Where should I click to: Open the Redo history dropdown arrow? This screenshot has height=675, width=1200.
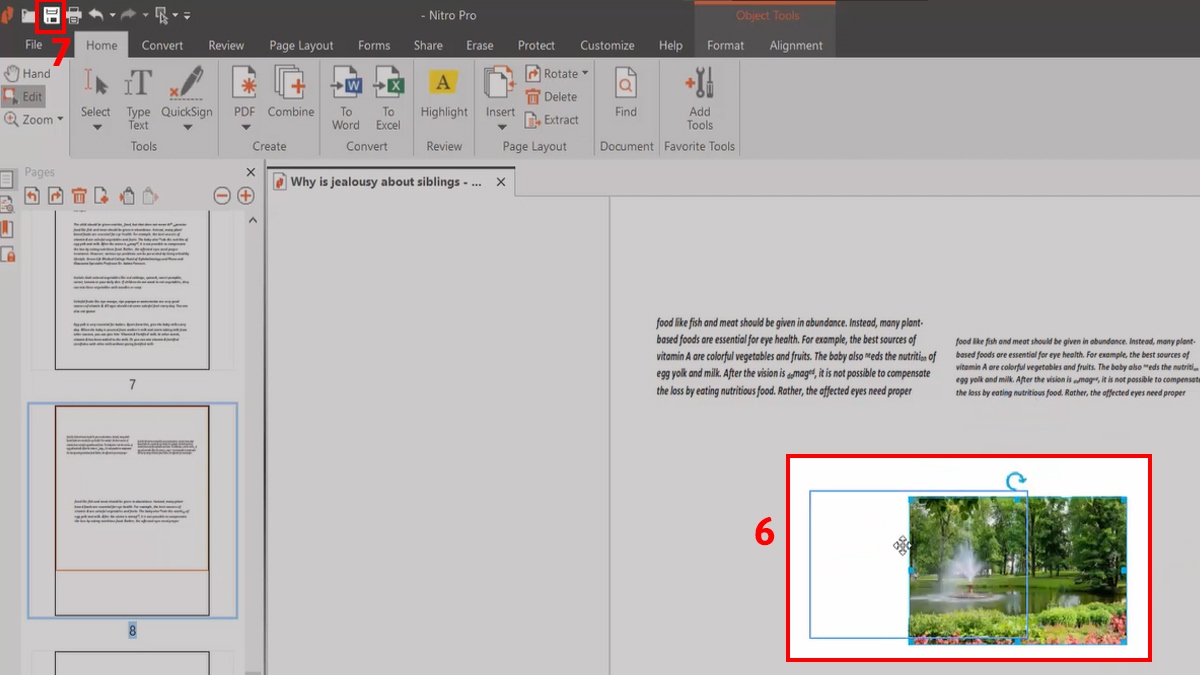pyautogui.click(x=145, y=16)
